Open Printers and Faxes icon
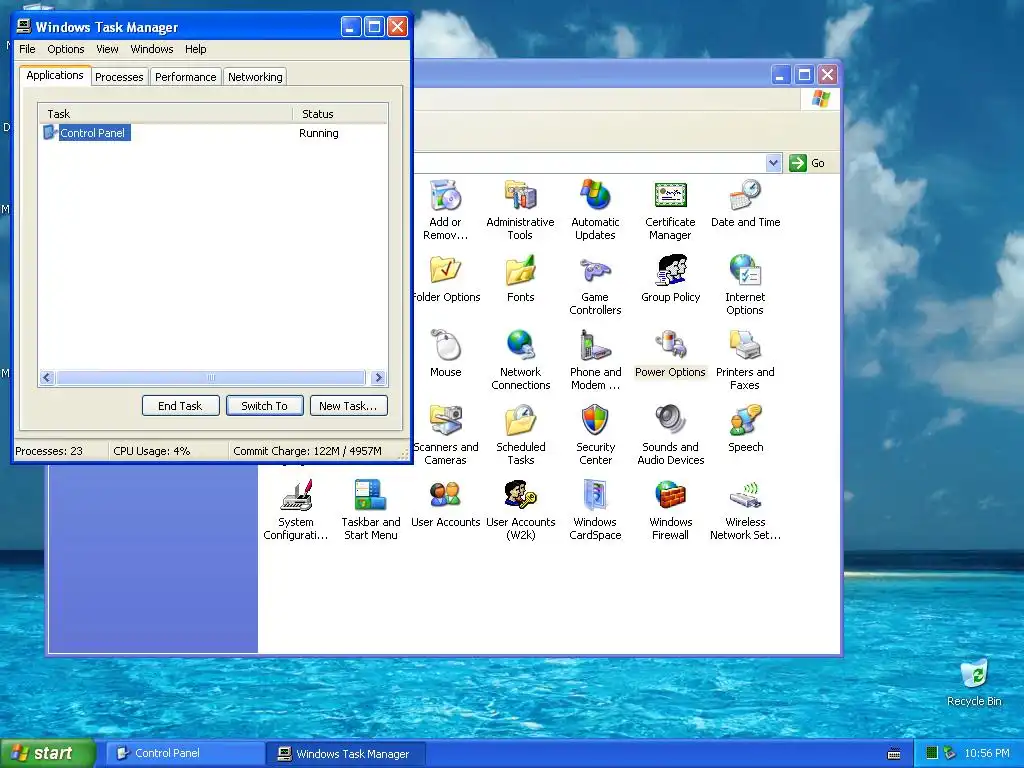This screenshot has width=1024, height=768. [x=745, y=360]
